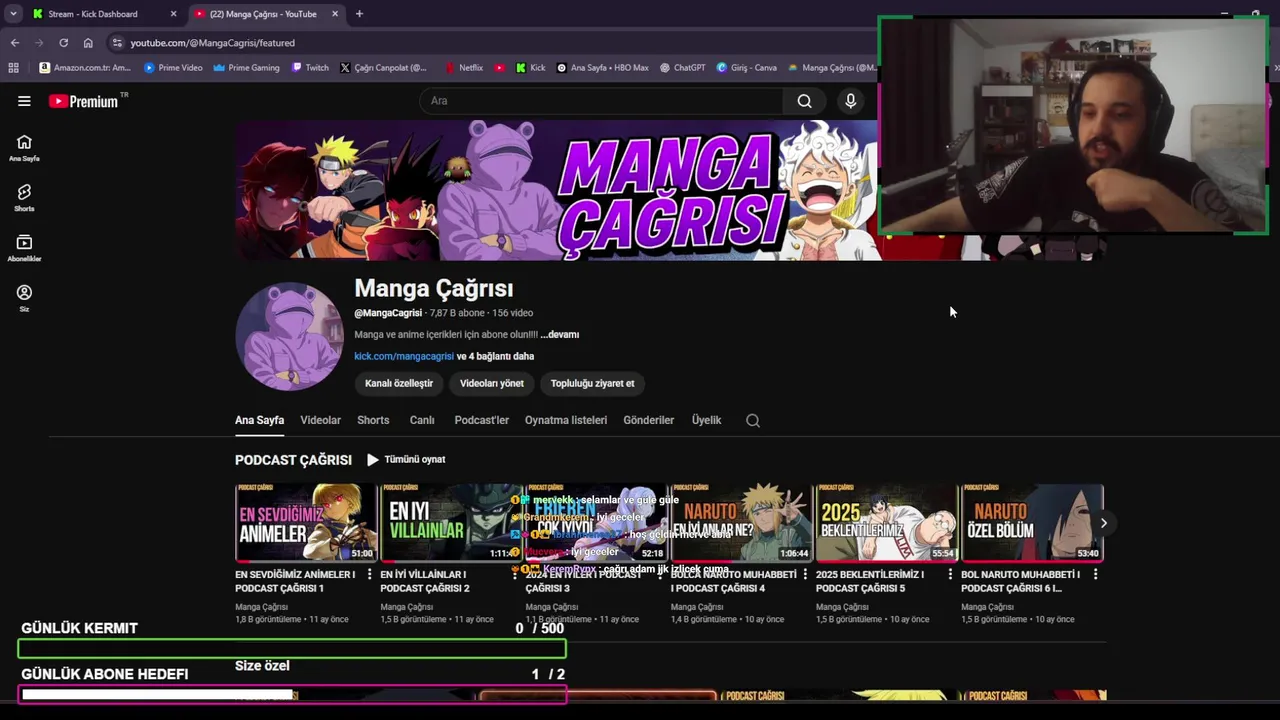The image size is (1280, 720).
Task: Click the Topluluğu ziyaret et button
Action: coord(592,383)
